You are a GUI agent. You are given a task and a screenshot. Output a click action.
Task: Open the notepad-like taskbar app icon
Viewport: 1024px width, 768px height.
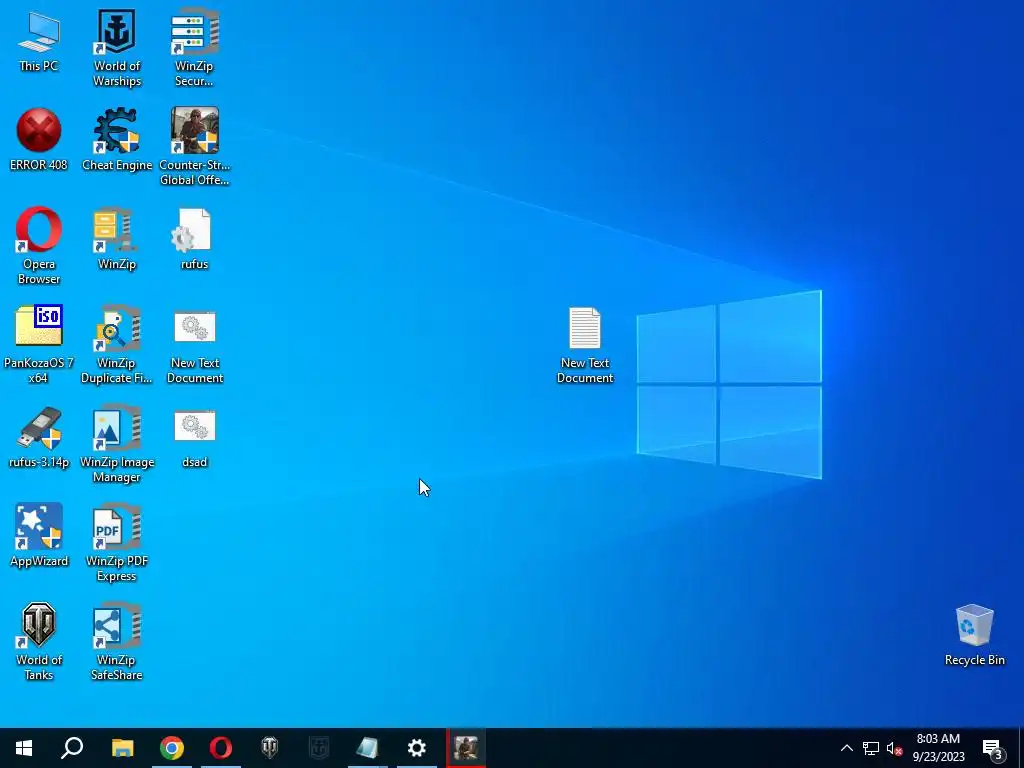[x=368, y=748]
